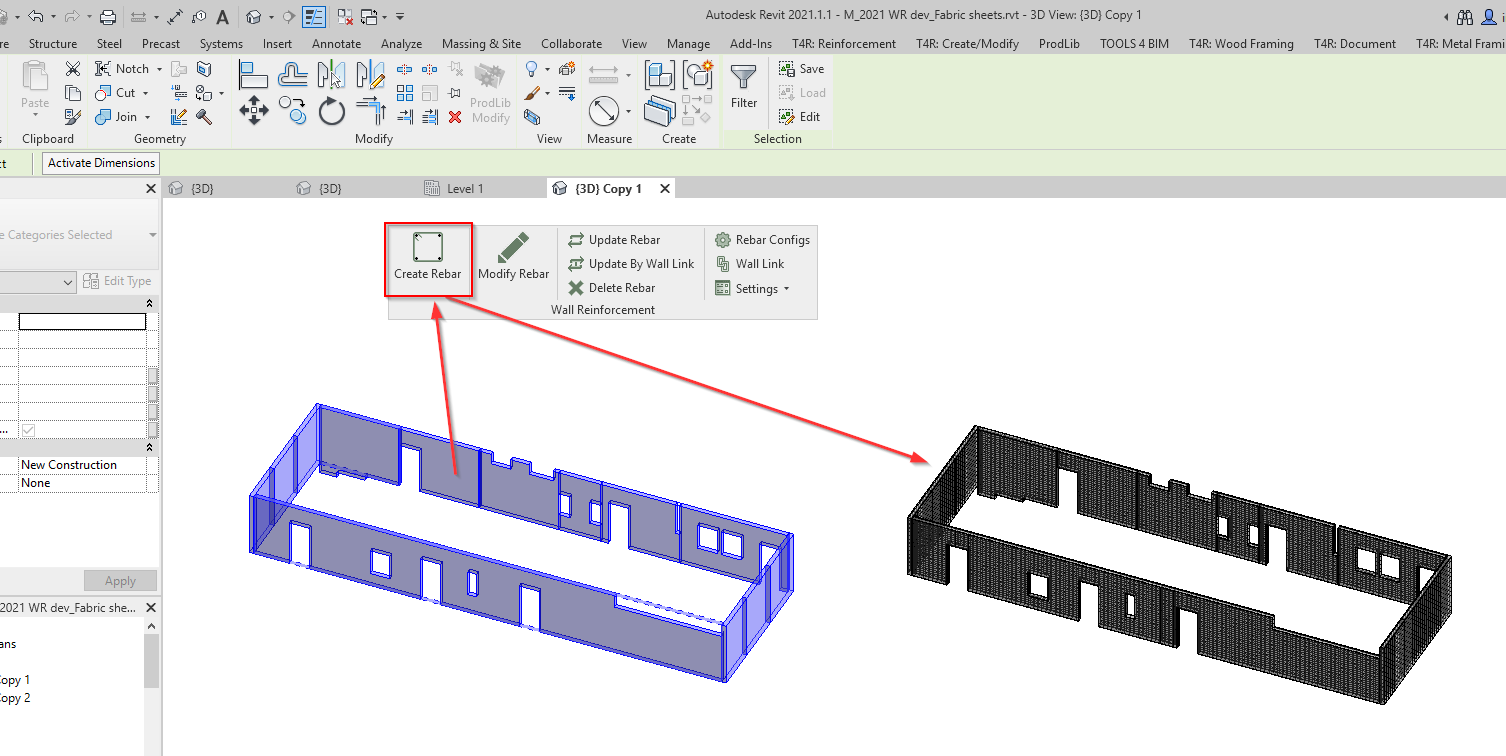Click Update By Wall Link
This screenshot has height=756, width=1506.
point(631,264)
